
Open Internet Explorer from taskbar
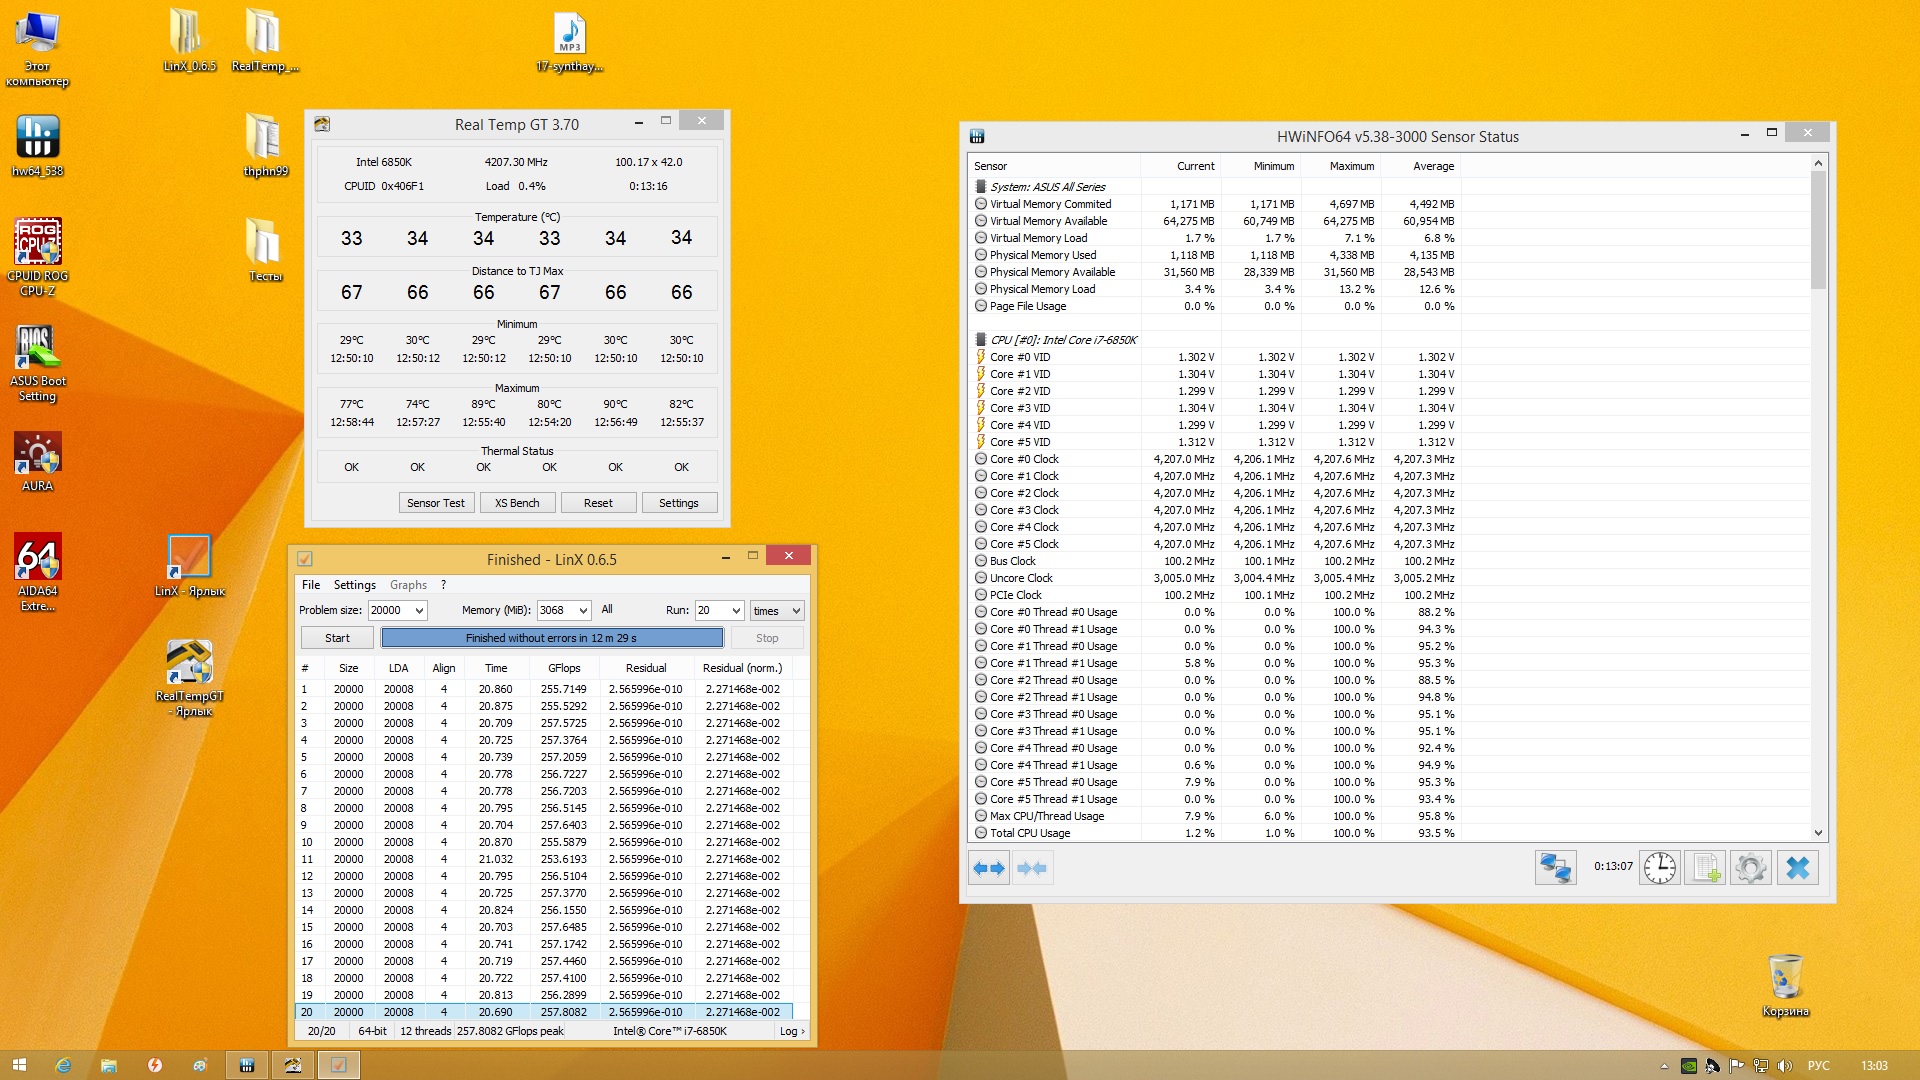pyautogui.click(x=63, y=1065)
